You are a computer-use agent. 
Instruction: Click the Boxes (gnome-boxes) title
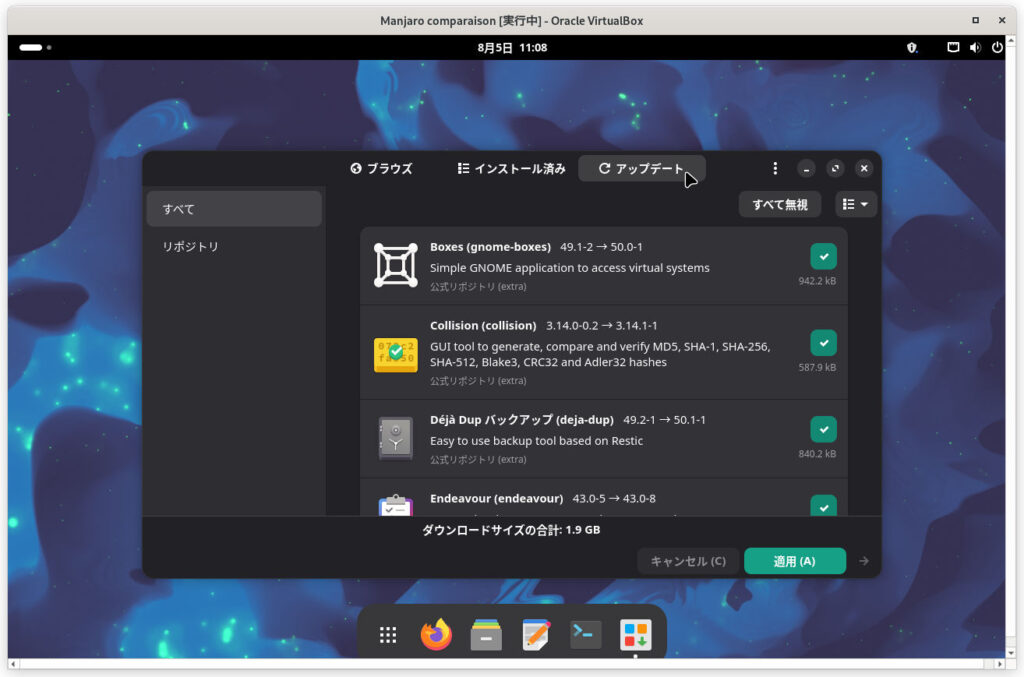click(x=490, y=247)
